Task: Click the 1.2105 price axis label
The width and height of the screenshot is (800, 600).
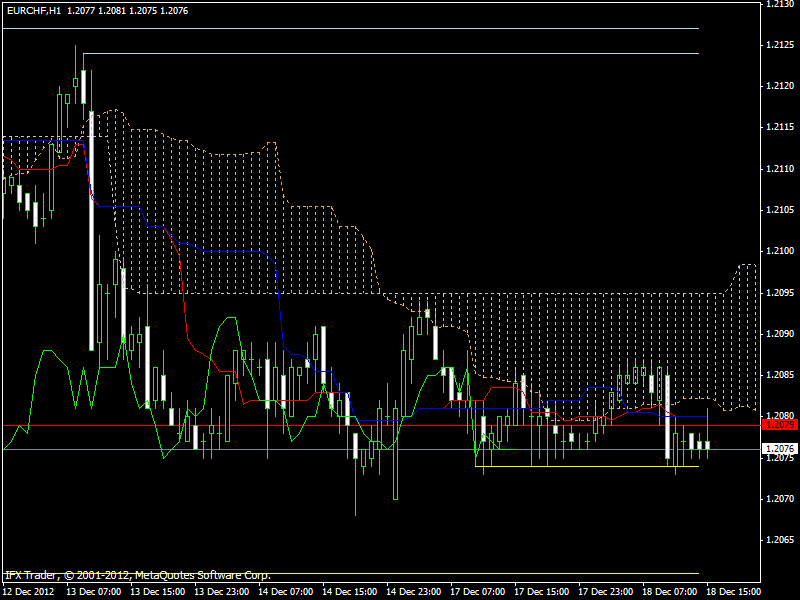Action: (780, 210)
